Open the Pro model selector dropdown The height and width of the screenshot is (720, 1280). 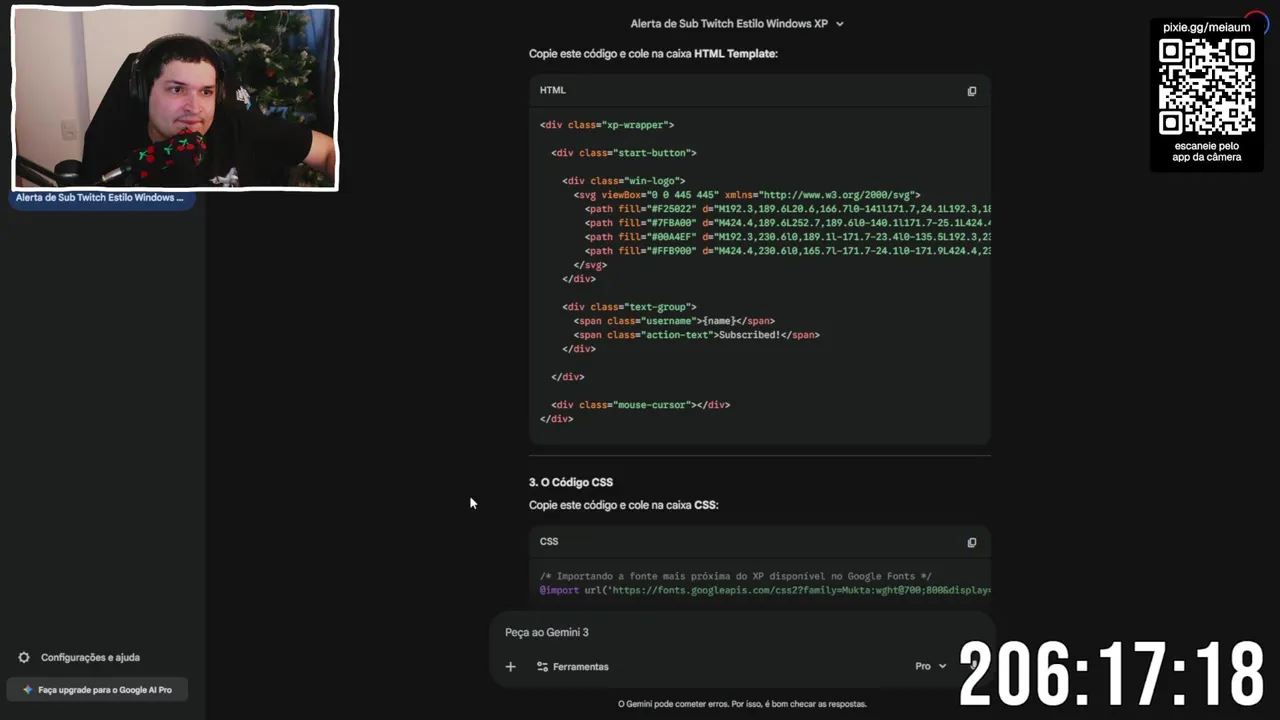coord(930,666)
